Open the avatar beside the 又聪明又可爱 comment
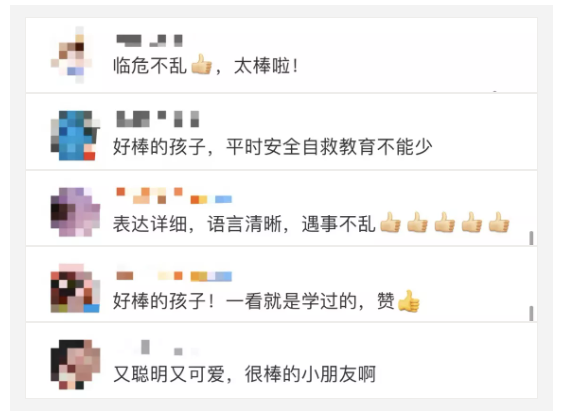Image resolution: width=561 pixels, height=418 pixels. [75, 364]
